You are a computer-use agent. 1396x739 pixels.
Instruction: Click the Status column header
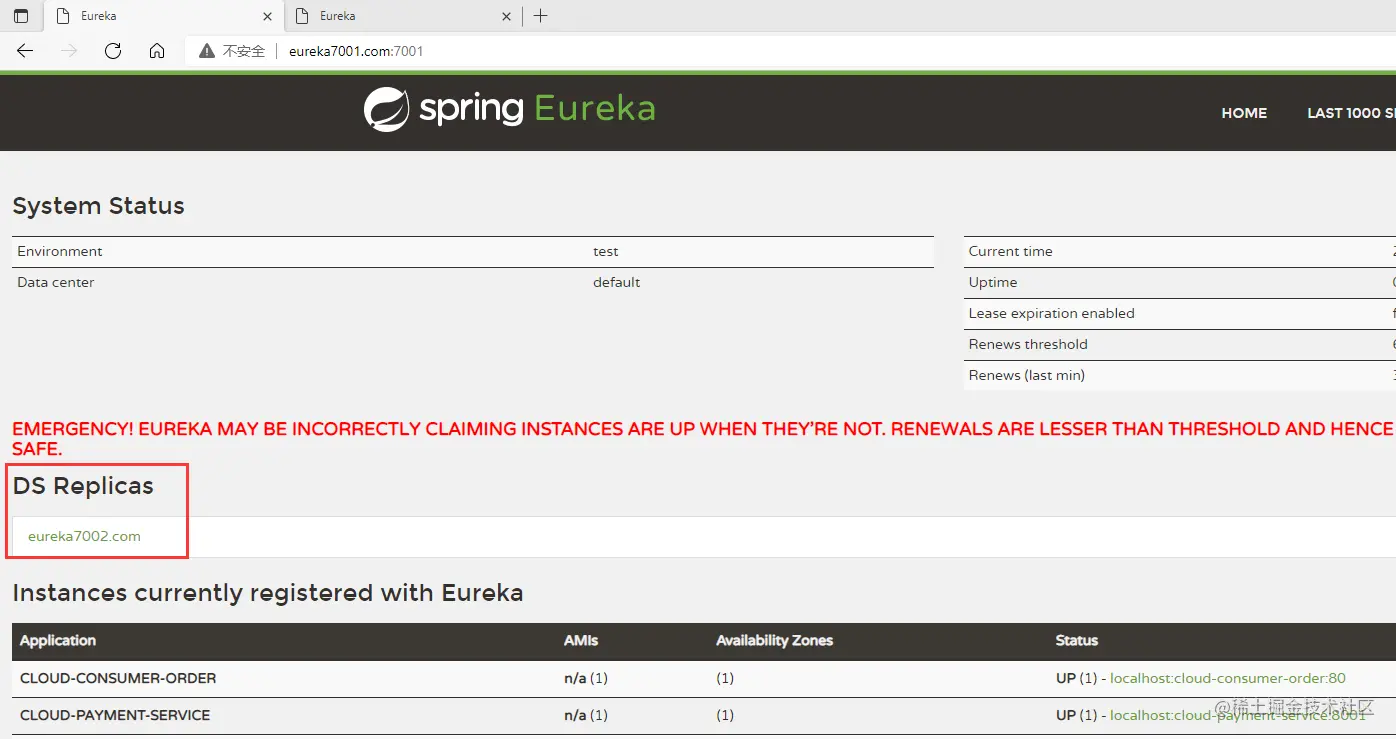(1076, 640)
